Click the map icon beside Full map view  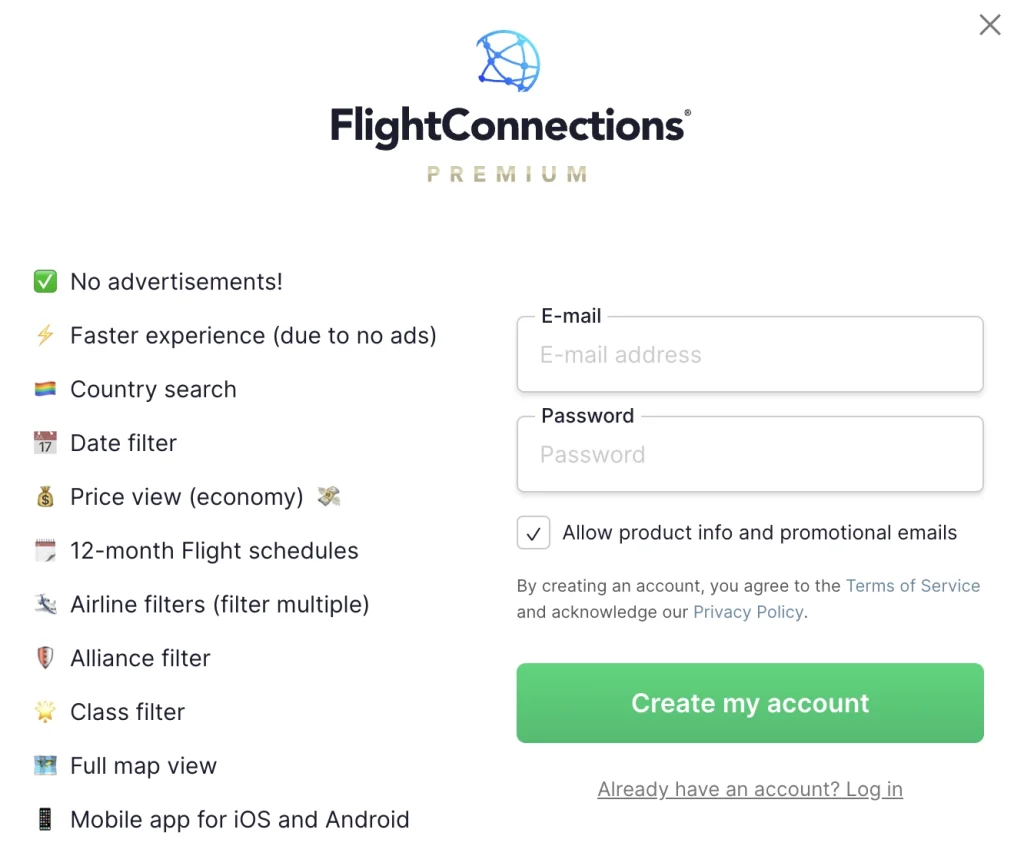pos(45,766)
